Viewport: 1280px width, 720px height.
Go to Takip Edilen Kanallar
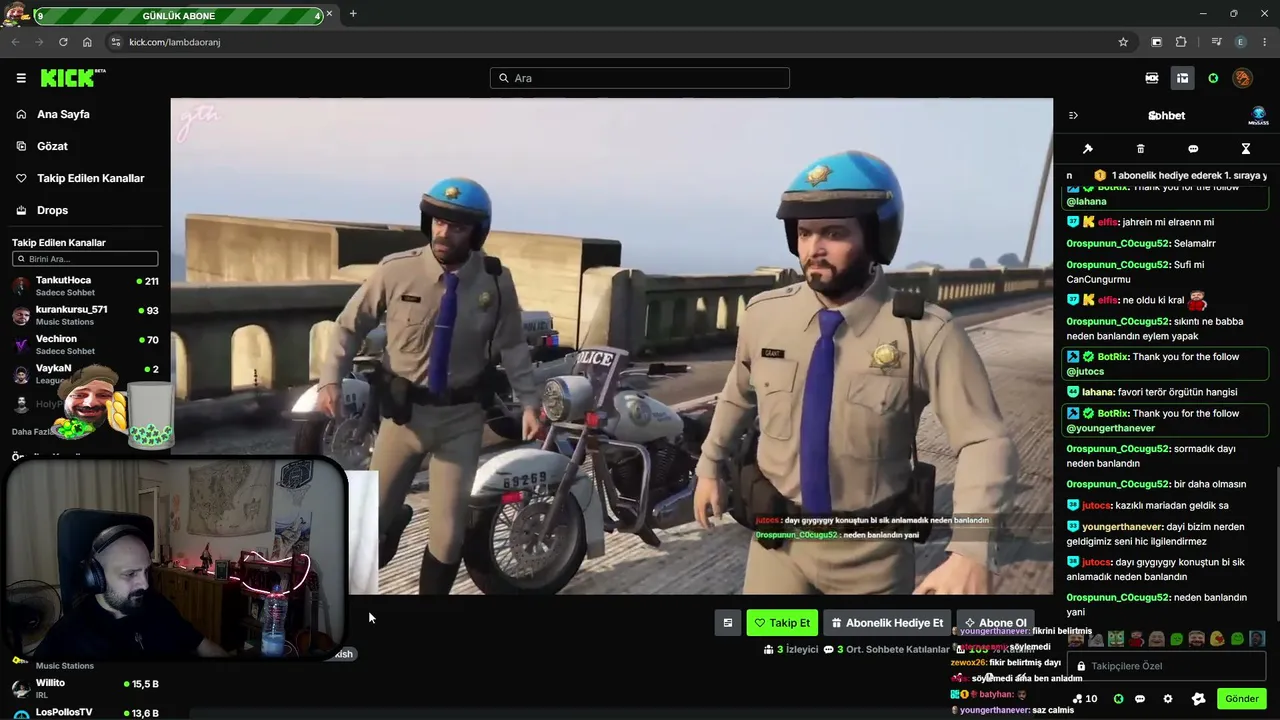[x=91, y=178]
